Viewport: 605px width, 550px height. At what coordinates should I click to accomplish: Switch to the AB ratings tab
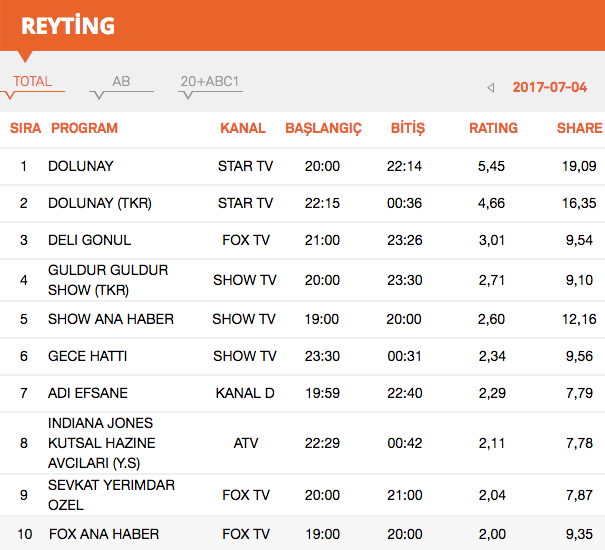point(121,82)
